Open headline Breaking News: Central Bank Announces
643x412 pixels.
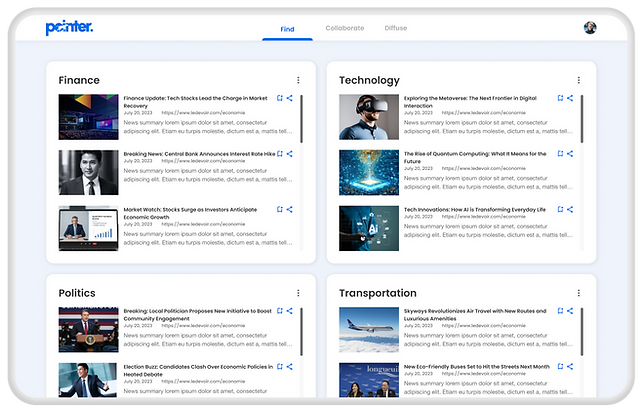click(199, 154)
